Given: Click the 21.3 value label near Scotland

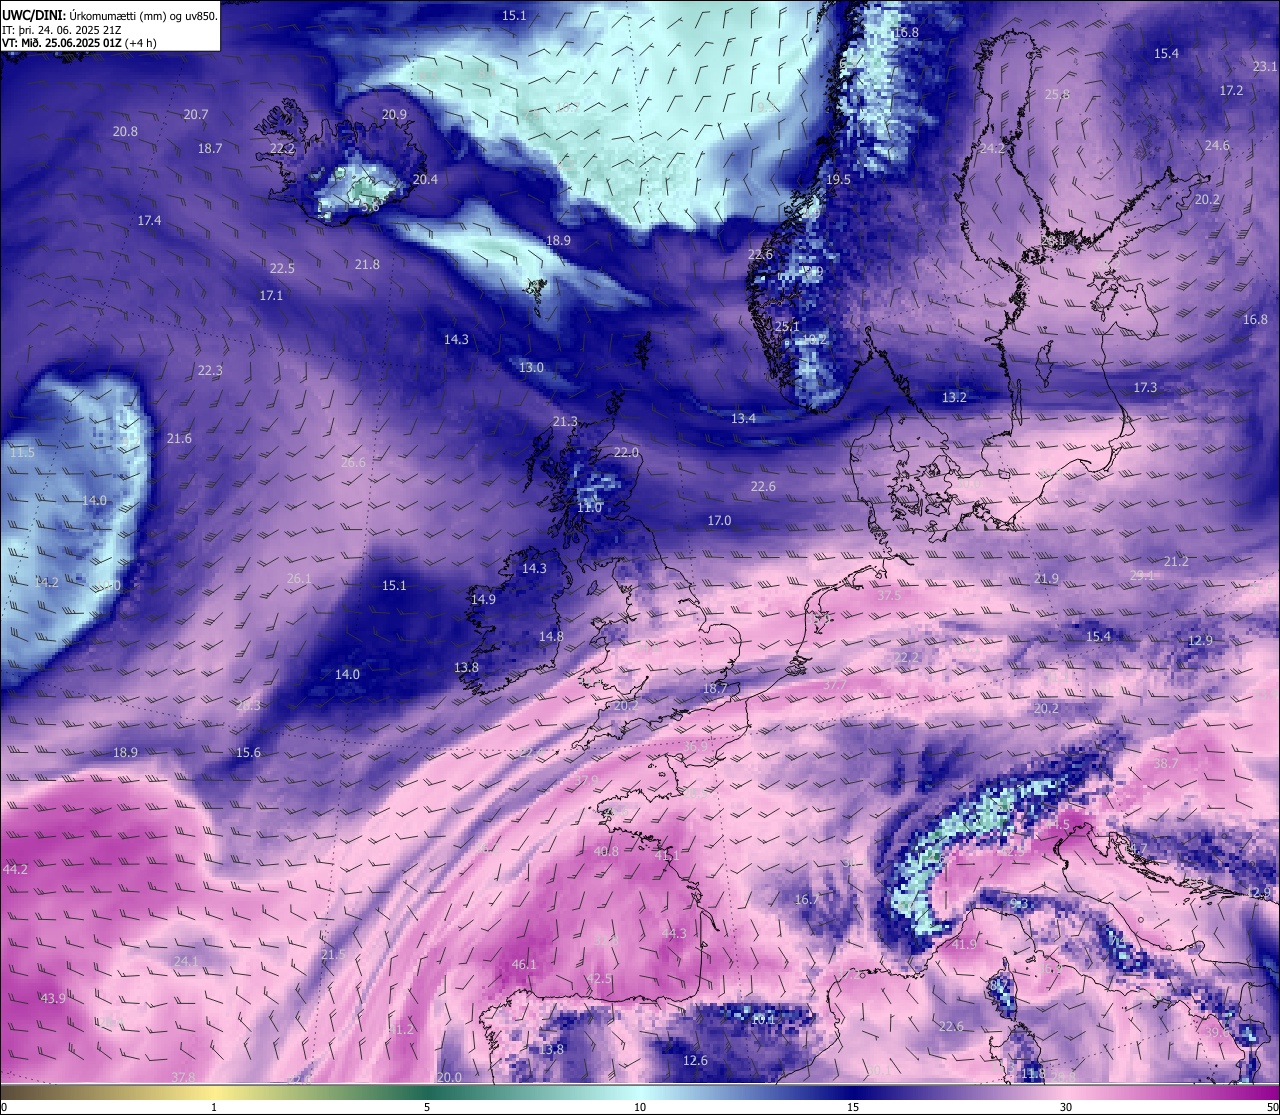Looking at the screenshot, I should (565, 422).
